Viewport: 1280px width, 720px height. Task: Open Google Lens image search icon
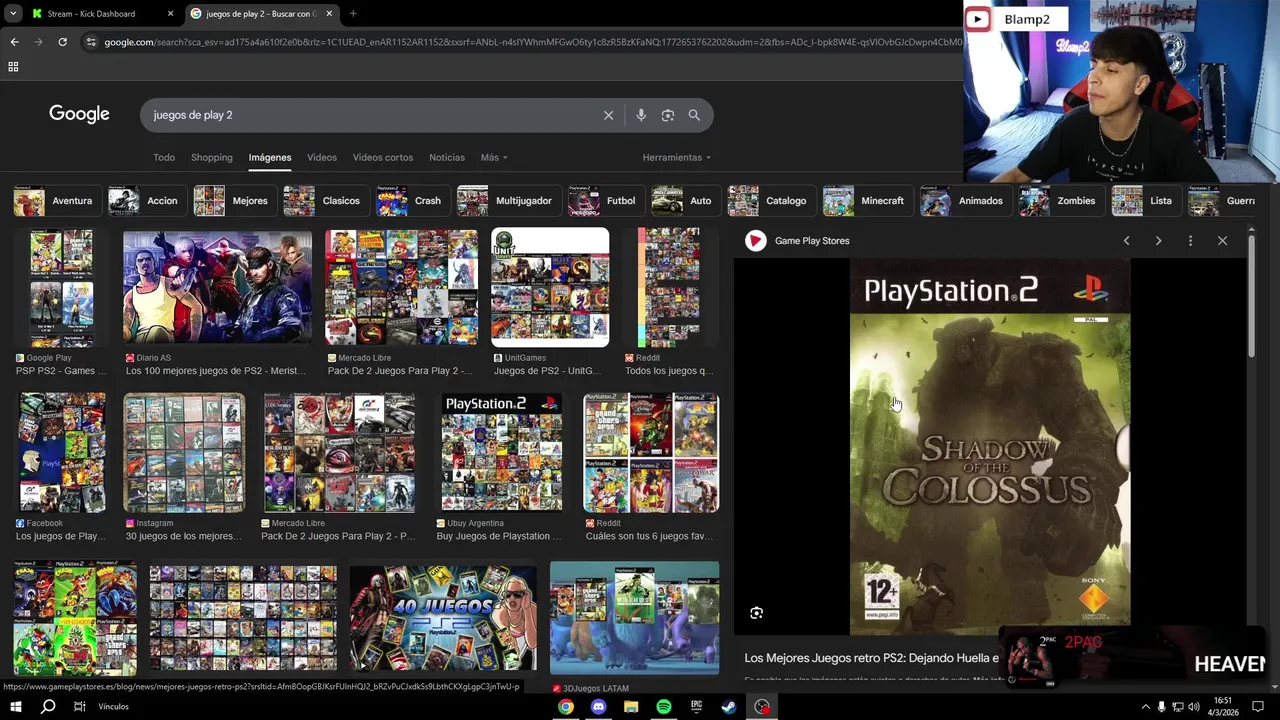pos(668,115)
